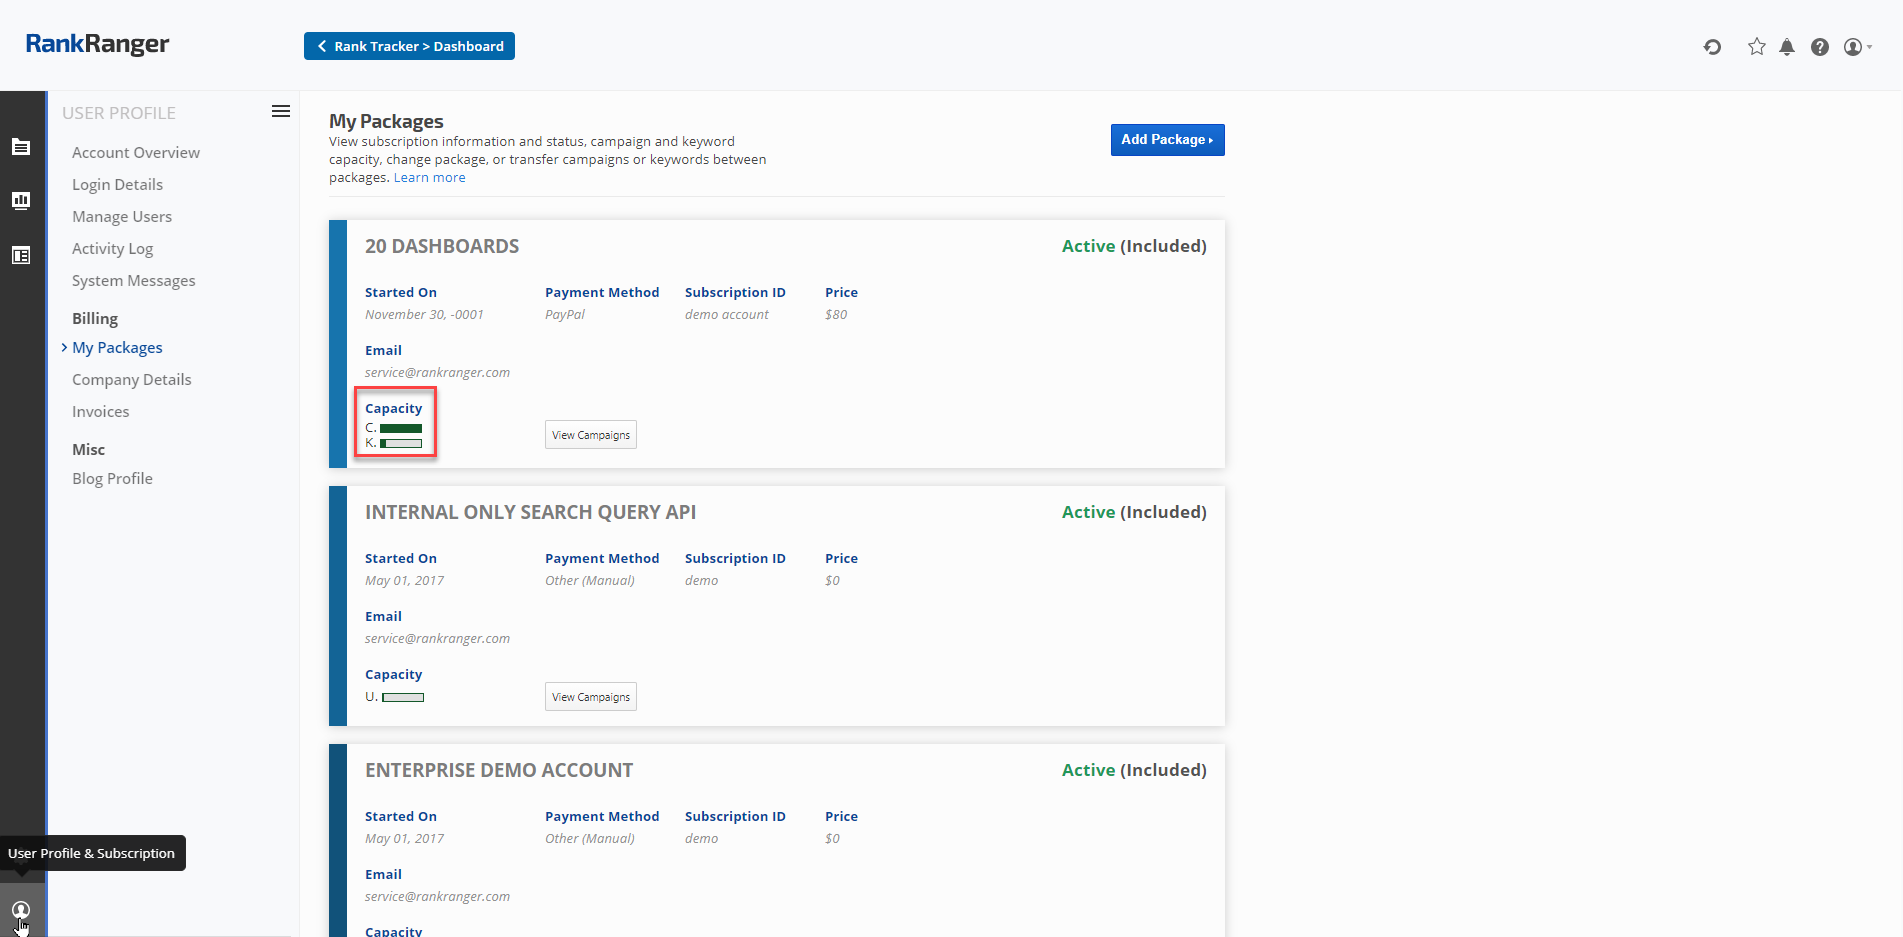1903x937 pixels.
Task: Open the help question mark icon
Action: [1820, 47]
